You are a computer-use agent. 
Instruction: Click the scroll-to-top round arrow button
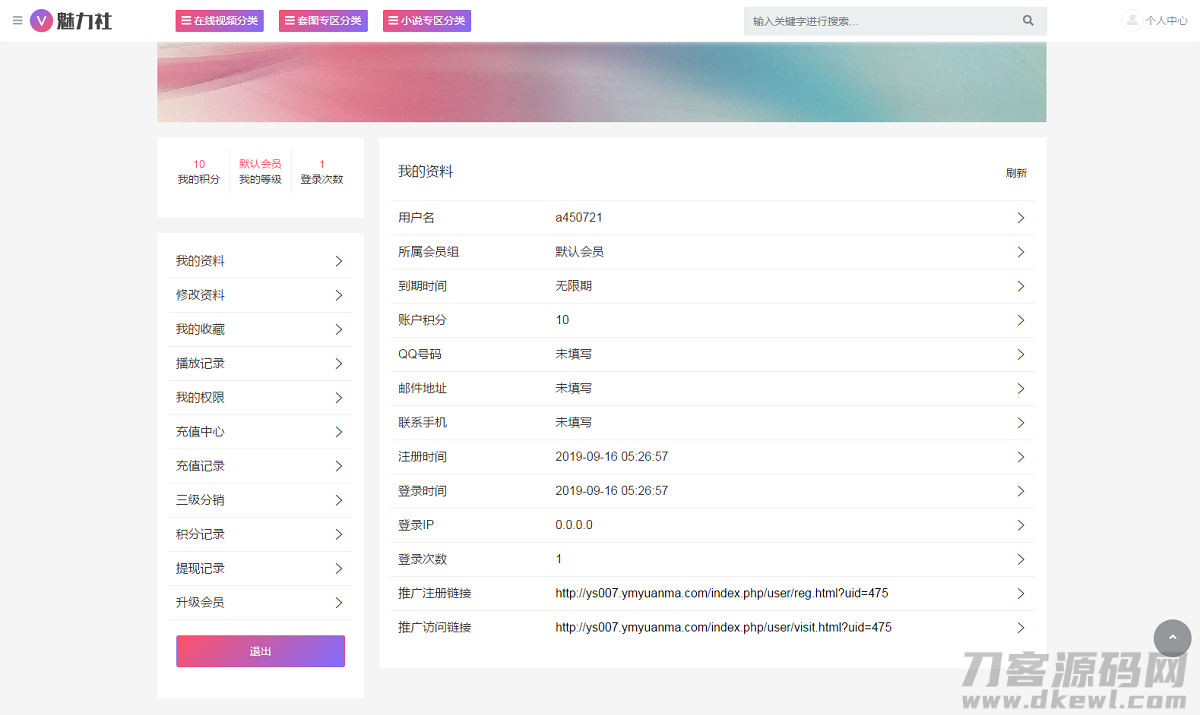pyautogui.click(x=1172, y=638)
